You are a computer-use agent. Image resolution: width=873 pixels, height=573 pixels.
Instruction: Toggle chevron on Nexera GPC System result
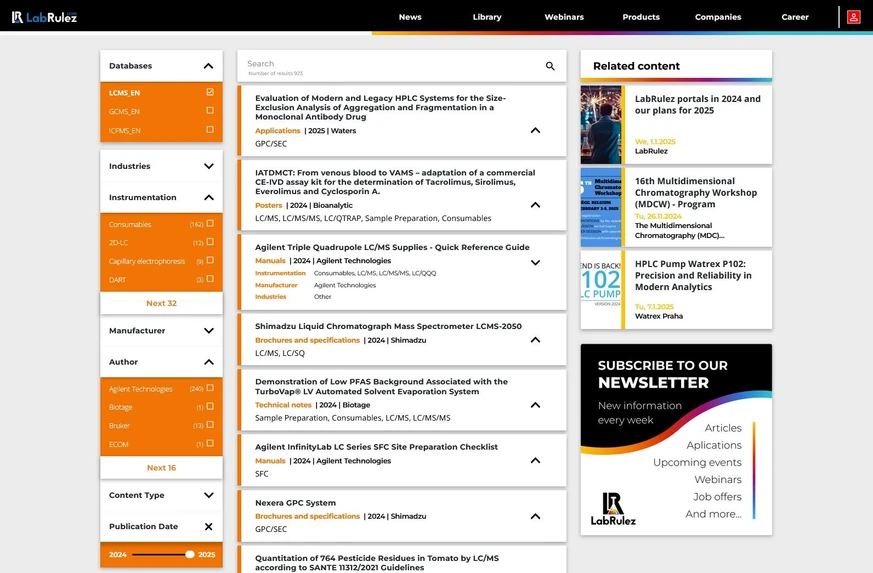point(535,516)
